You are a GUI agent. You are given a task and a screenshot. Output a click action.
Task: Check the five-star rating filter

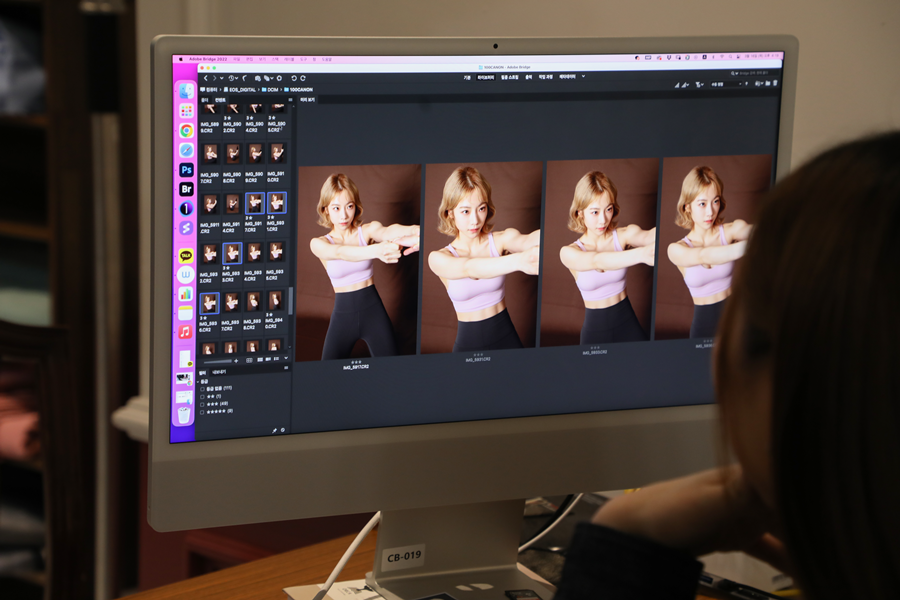point(203,412)
